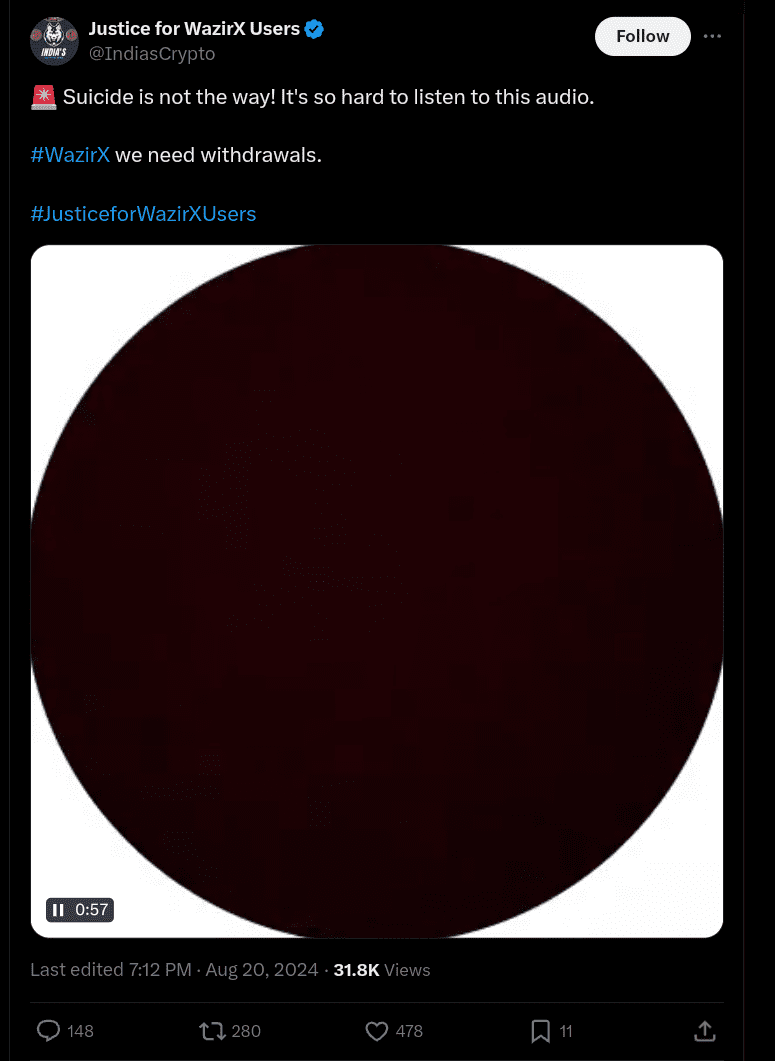Open the 31.8K Views analytics
The height and width of the screenshot is (1061, 775).
[382, 970]
